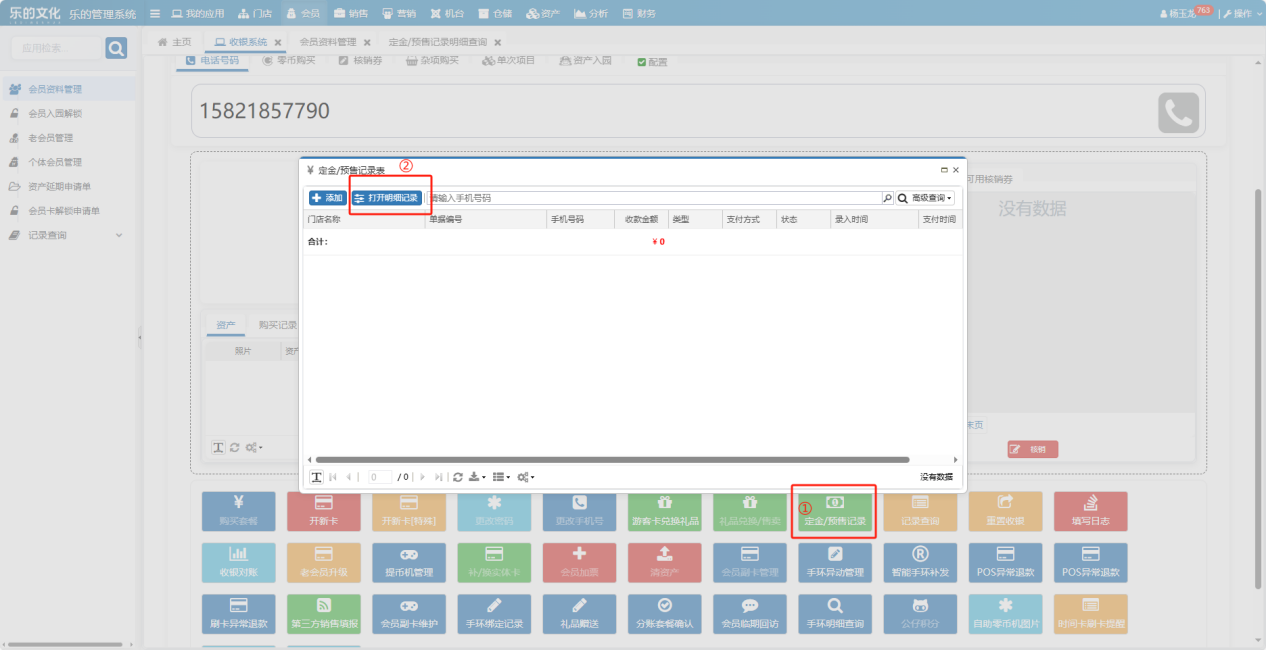Click the 打开明细记录 button

[x=386, y=198]
